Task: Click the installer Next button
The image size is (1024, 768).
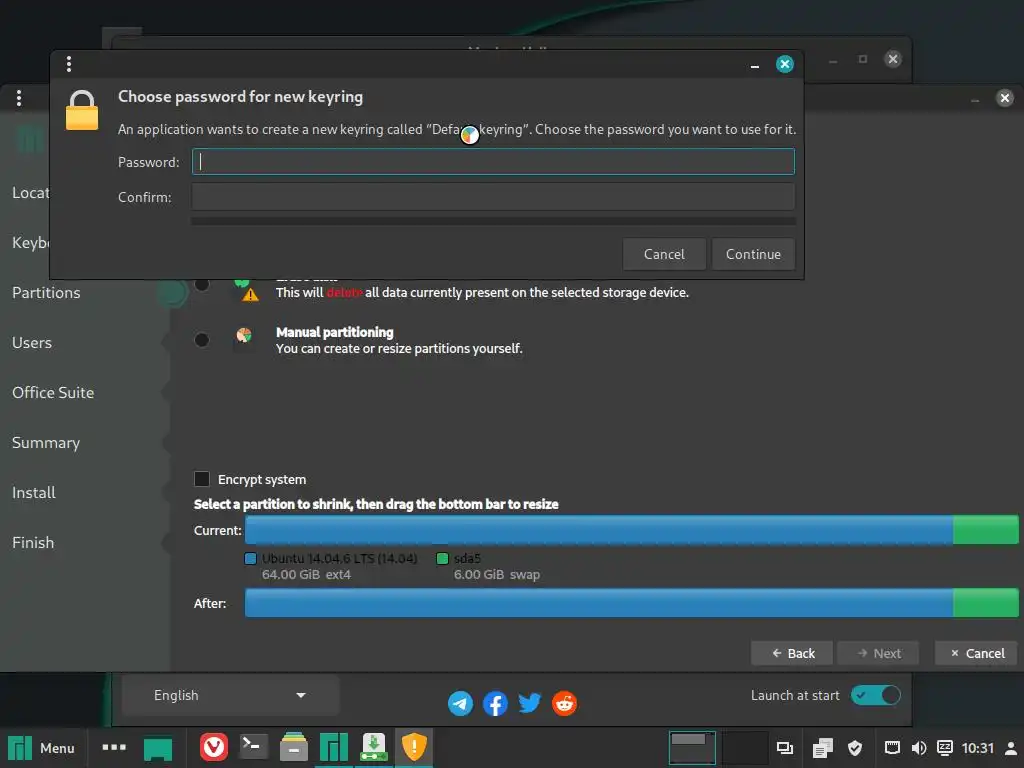Action: [878, 653]
